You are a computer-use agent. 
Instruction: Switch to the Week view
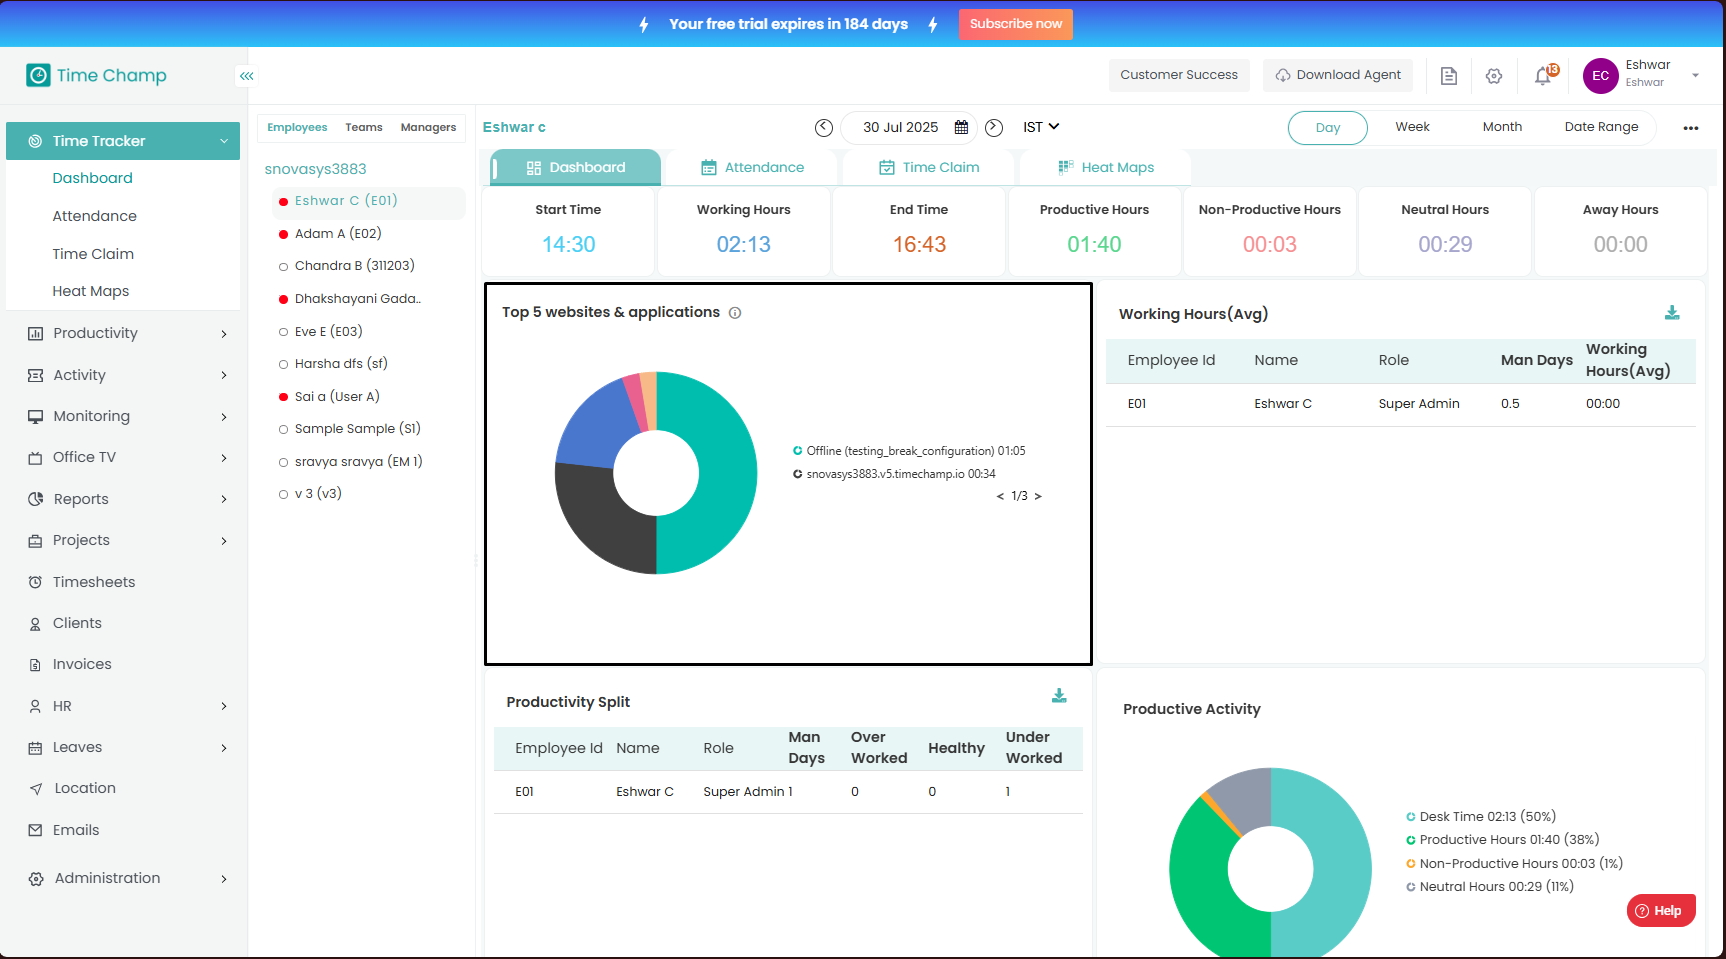(1412, 127)
